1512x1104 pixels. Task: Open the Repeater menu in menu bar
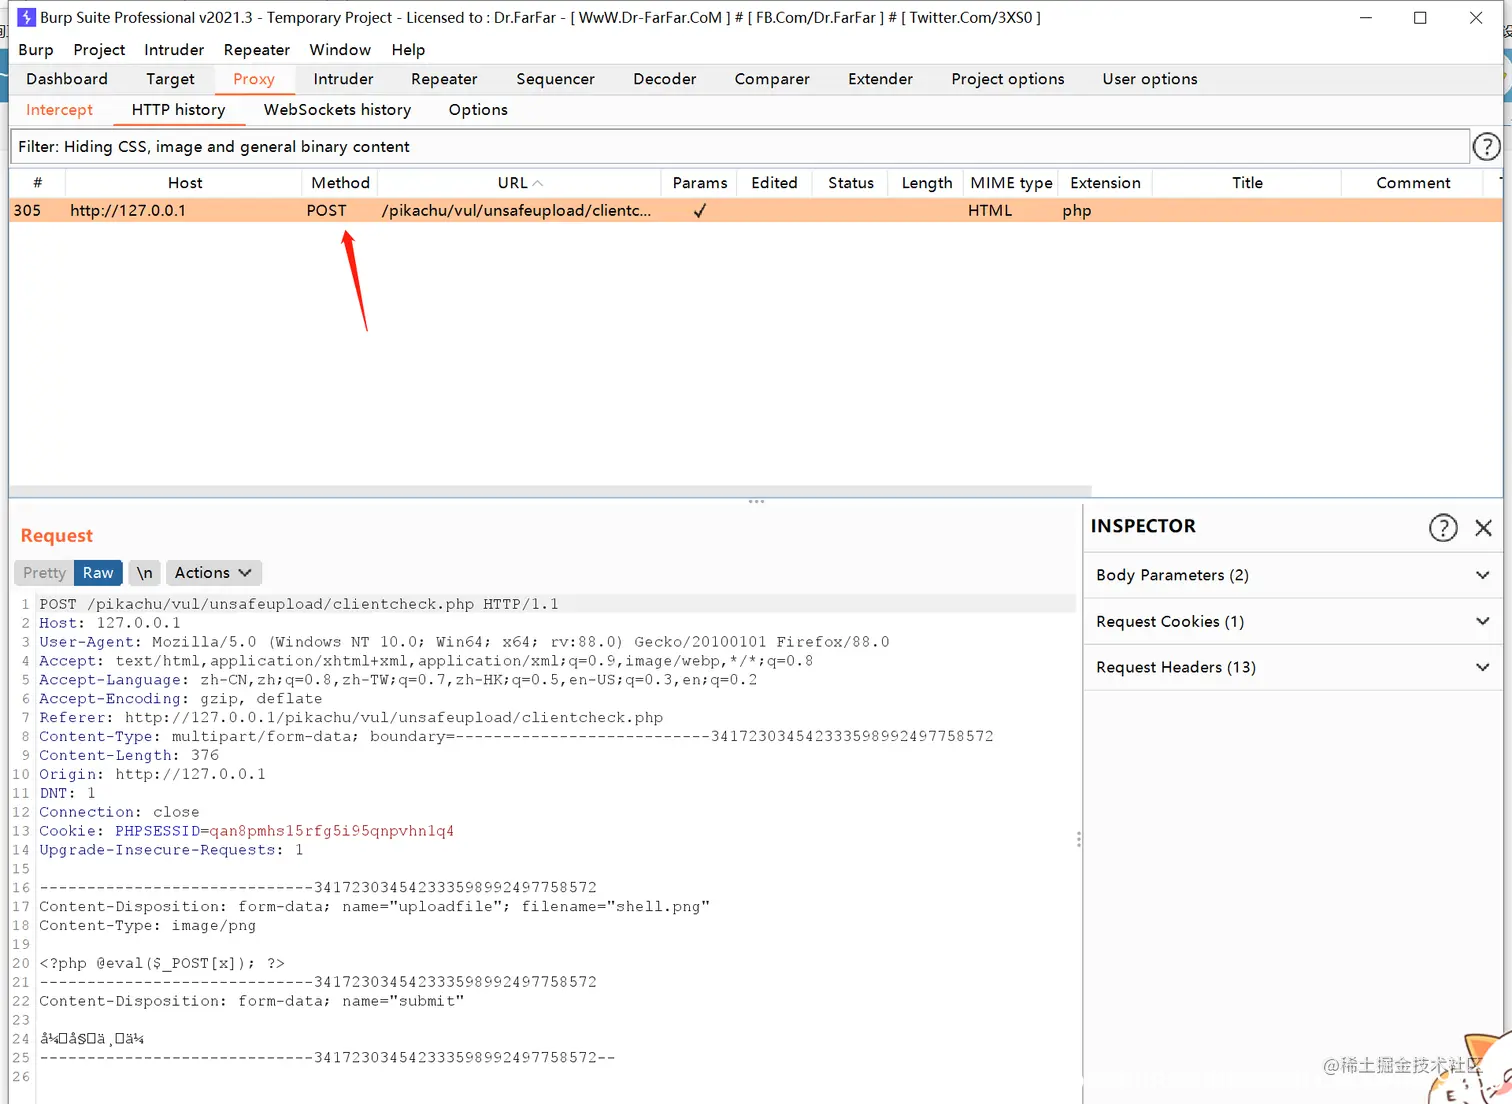click(257, 49)
